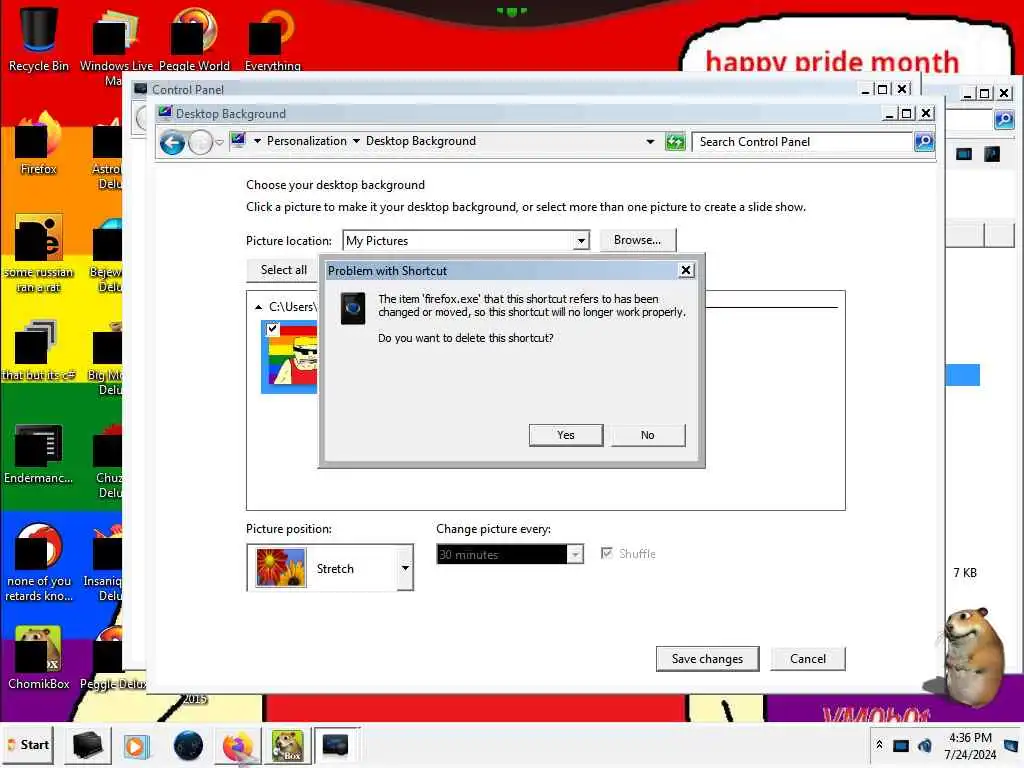Image resolution: width=1024 pixels, height=768 pixels.
Task: Open Firefox from the taskbar
Action: pos(238,745)
